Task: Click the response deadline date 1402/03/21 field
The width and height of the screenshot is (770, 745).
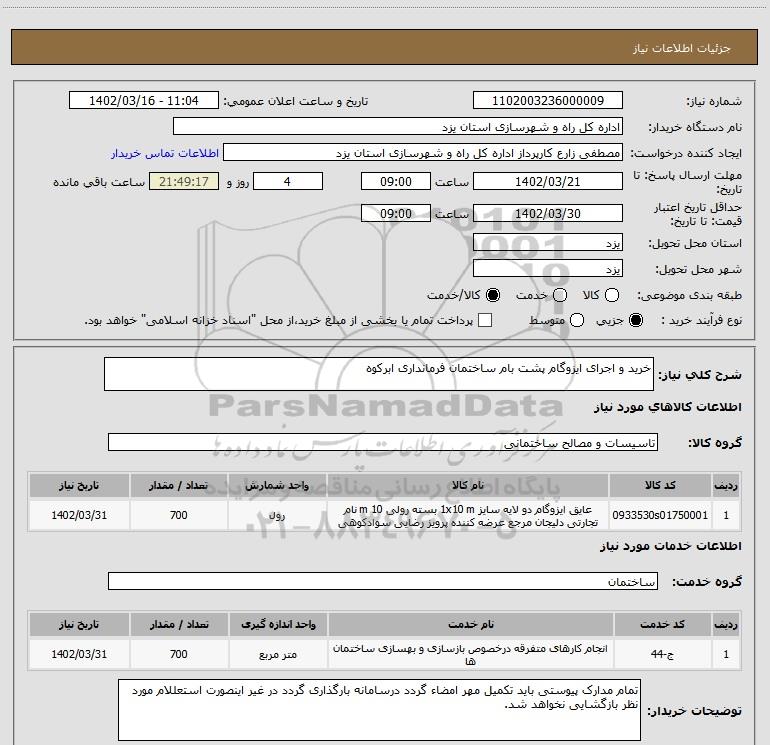Action: (x=548, y=181)
